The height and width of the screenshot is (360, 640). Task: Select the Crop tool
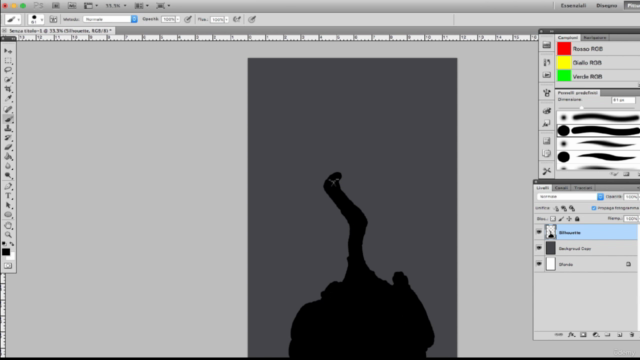[8, 89]
